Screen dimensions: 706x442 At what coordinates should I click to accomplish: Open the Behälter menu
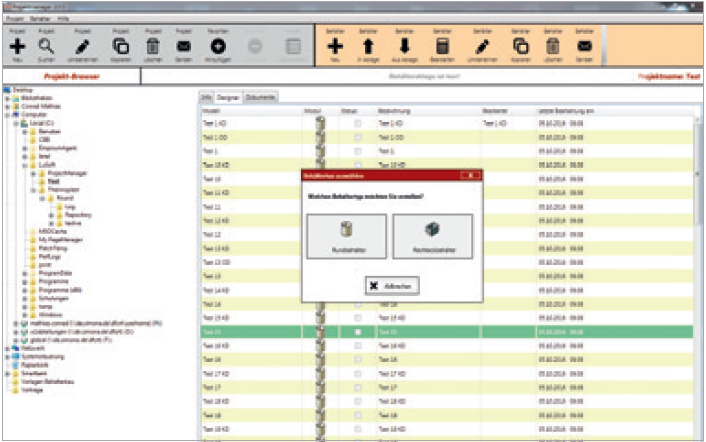[35, 20]
